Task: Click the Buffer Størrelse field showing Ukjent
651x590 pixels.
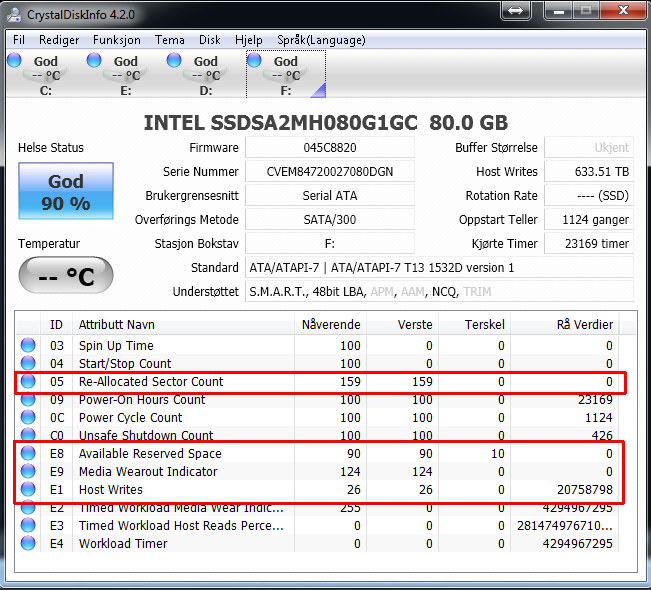Action: click(589, 147)
